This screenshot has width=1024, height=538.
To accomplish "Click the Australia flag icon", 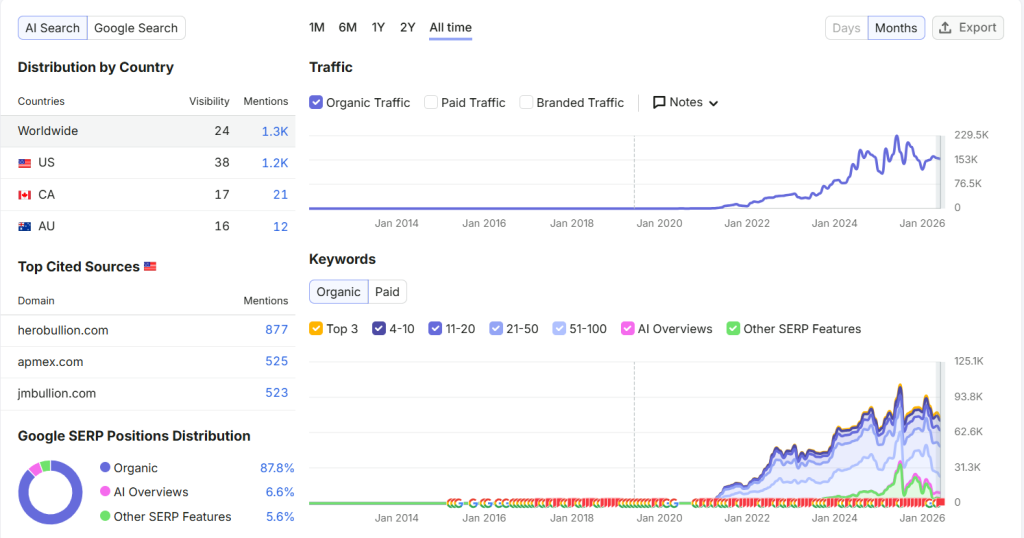I will pyautogui.click(x=25, y=227).
